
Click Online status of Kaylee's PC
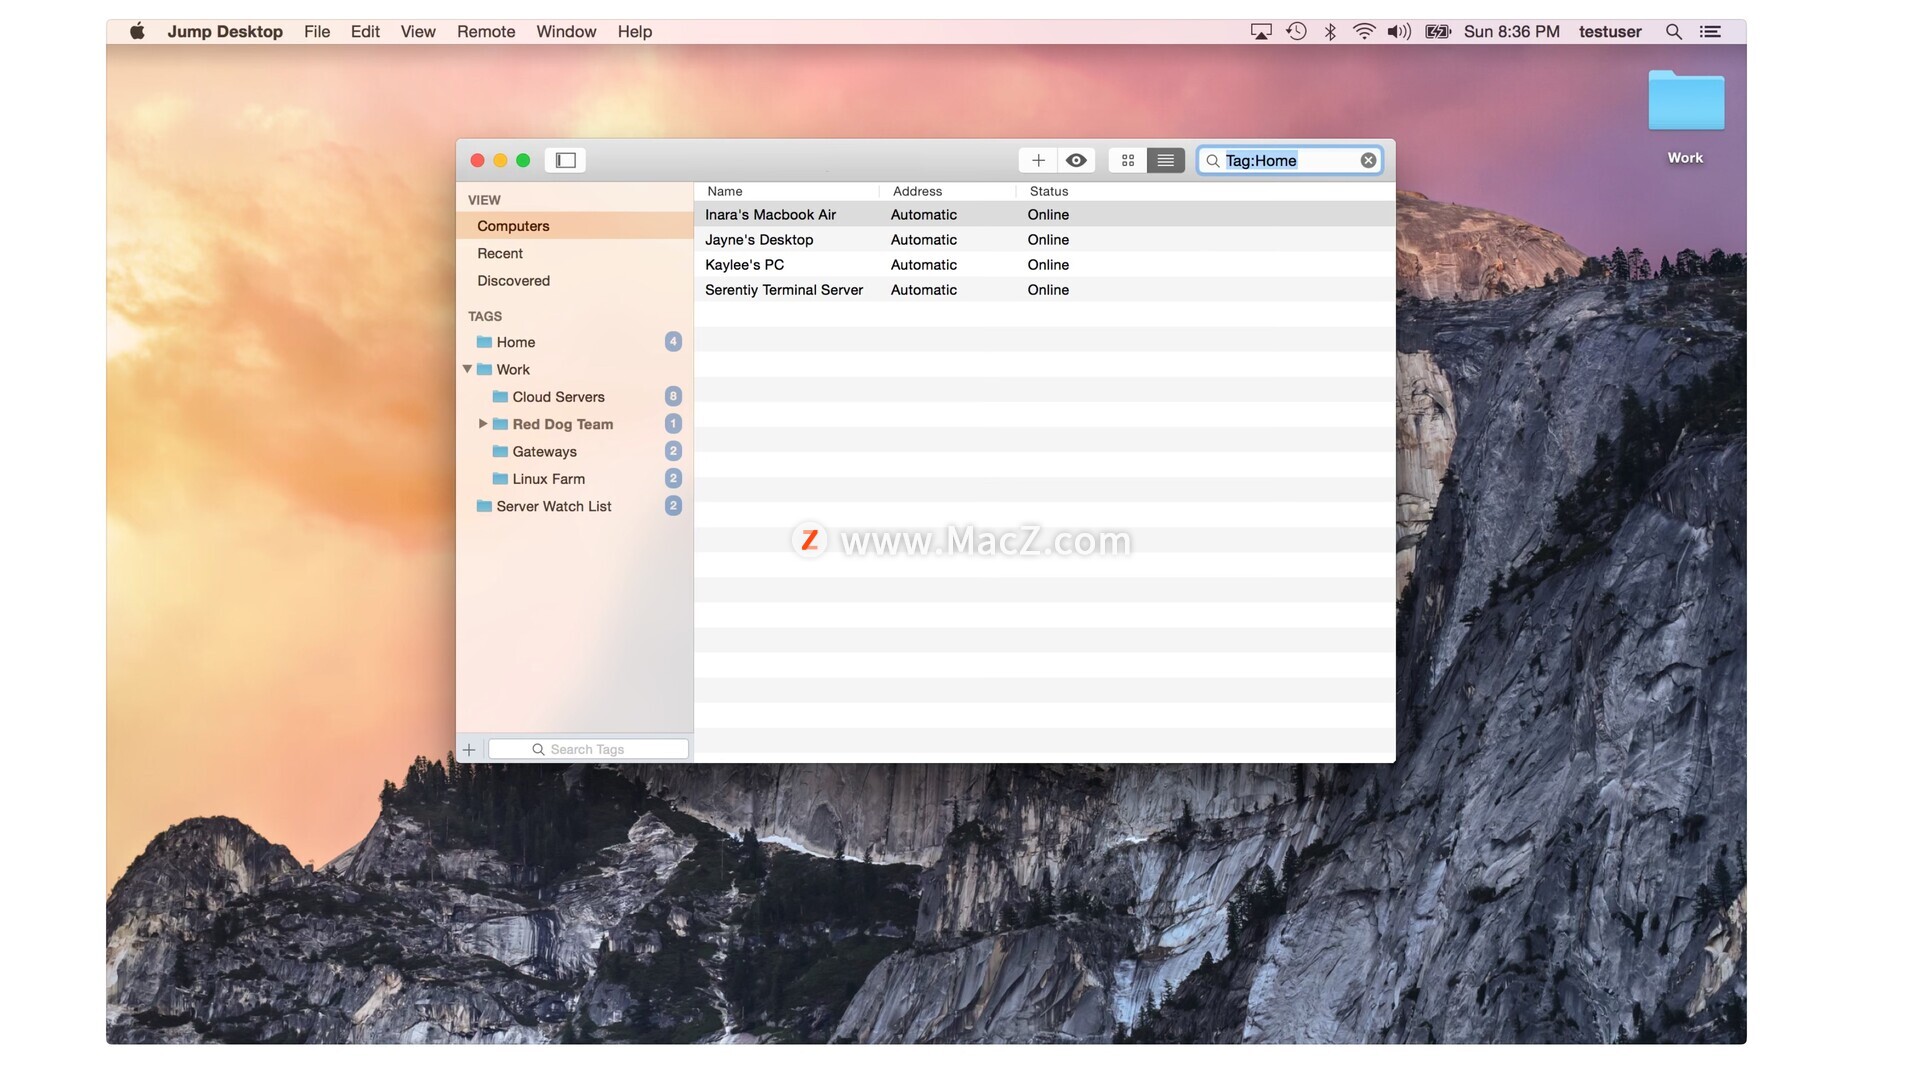[x=1048, y=265]
